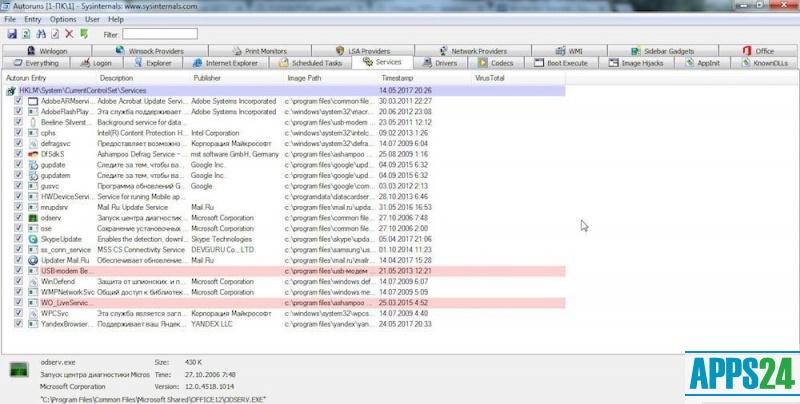The width and height of the screenshot is (800, 404).
Task: Open the User menu
Action: point(92,19)
